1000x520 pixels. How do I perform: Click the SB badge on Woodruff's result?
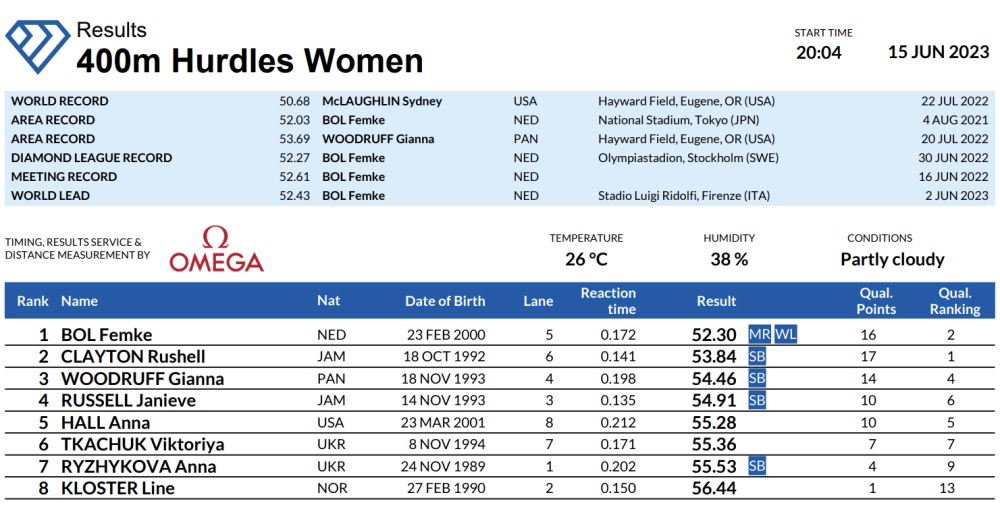point(757,378)
